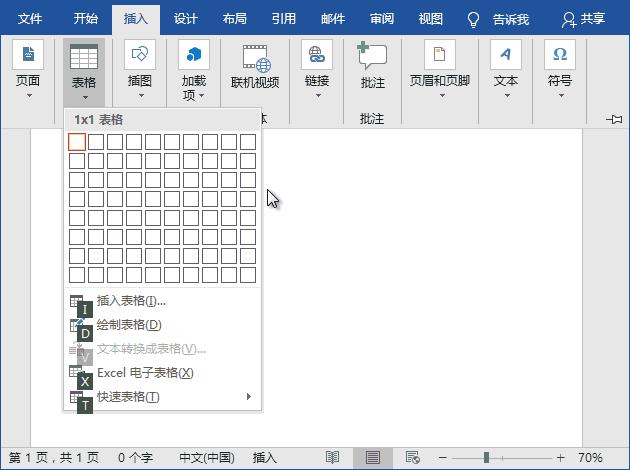This screenshot has height=470, width=630.
Task: Select the highlighted 1x1 table grid cell
Action: 77,142
